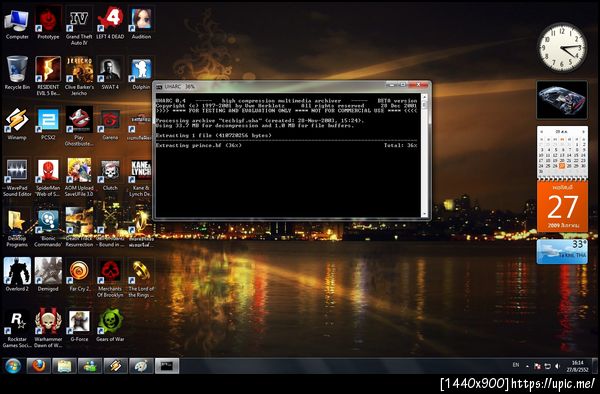The height and width of the screenshot is (394, 600).
Task: Select the Grand Theft Auto IV shortcut
Action: 79,26
